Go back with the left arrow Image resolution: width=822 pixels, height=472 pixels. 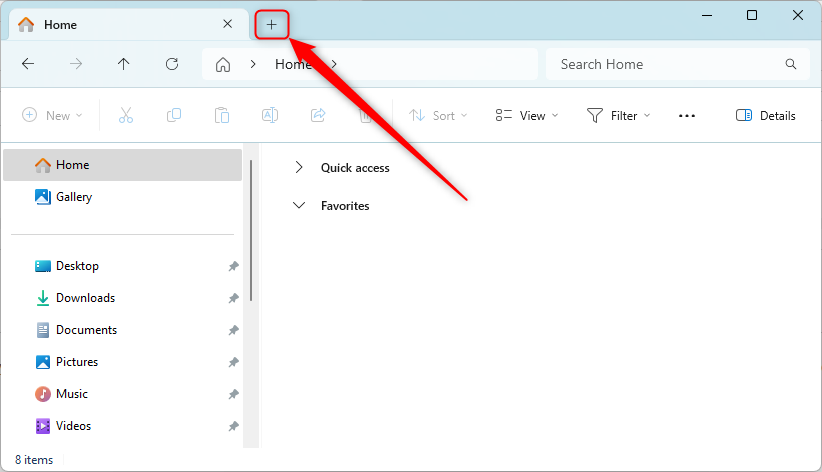(x=28, y=64)
